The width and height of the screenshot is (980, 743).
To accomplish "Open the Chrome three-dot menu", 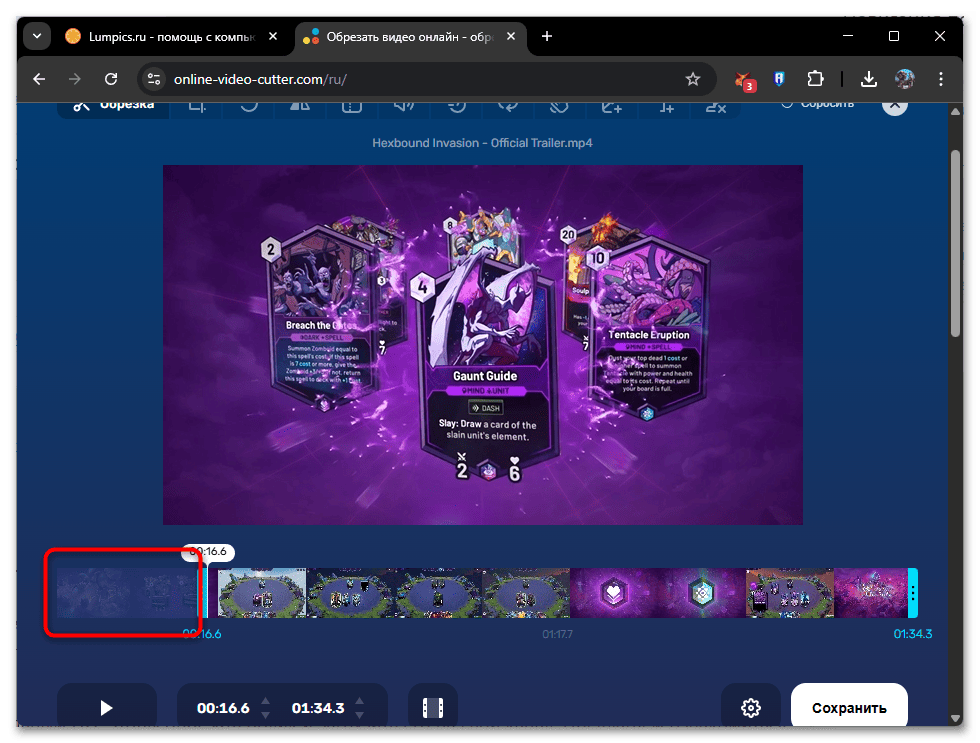I will (x=941, y=79).
